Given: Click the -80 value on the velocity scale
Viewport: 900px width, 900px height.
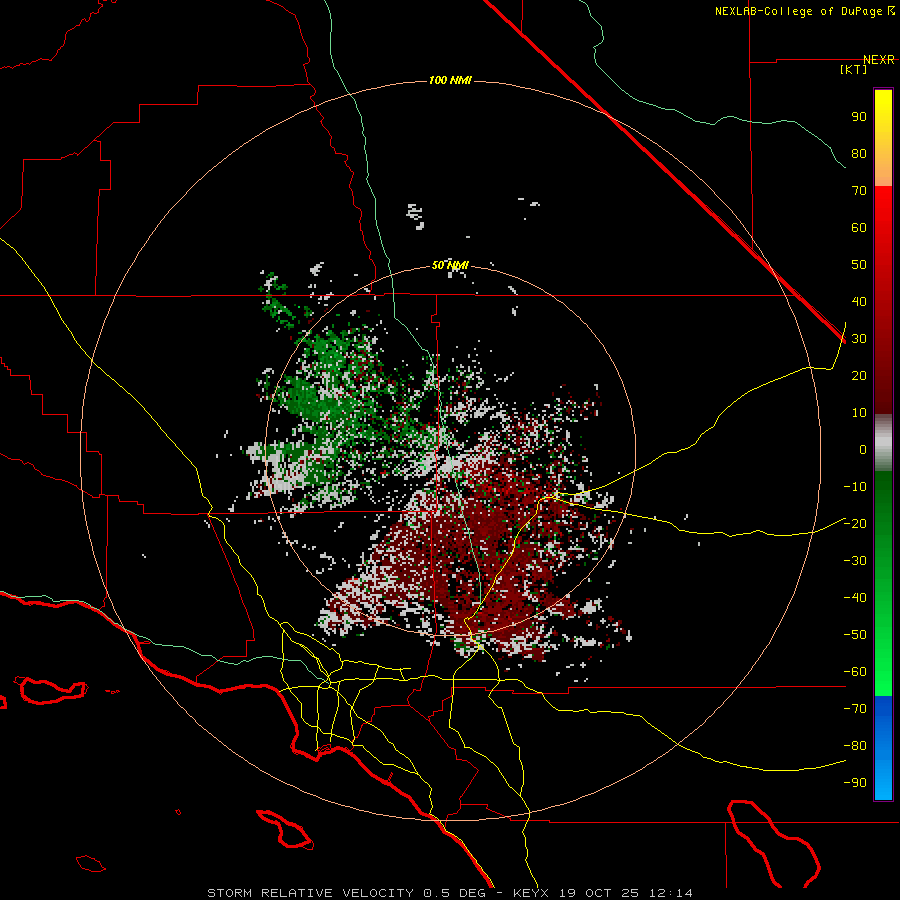Looking at the screenshot, I should tap(855, 746).
